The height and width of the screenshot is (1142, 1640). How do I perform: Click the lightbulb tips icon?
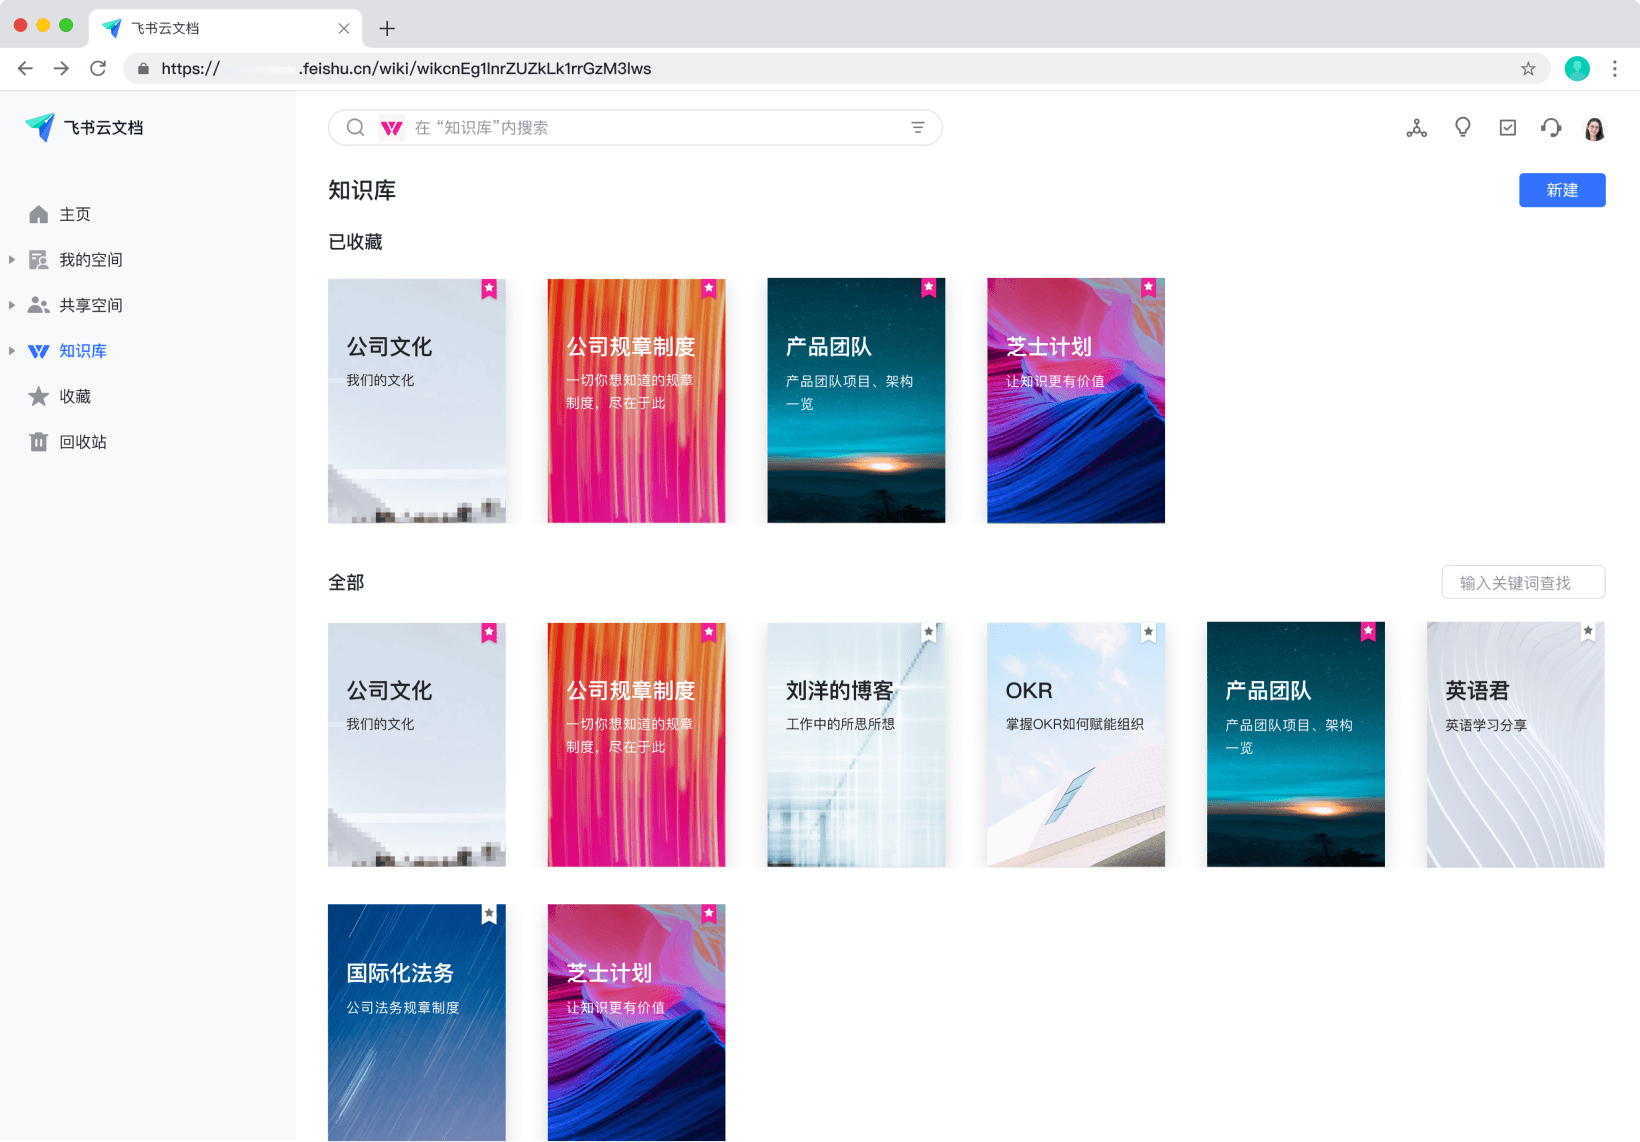1462,127
